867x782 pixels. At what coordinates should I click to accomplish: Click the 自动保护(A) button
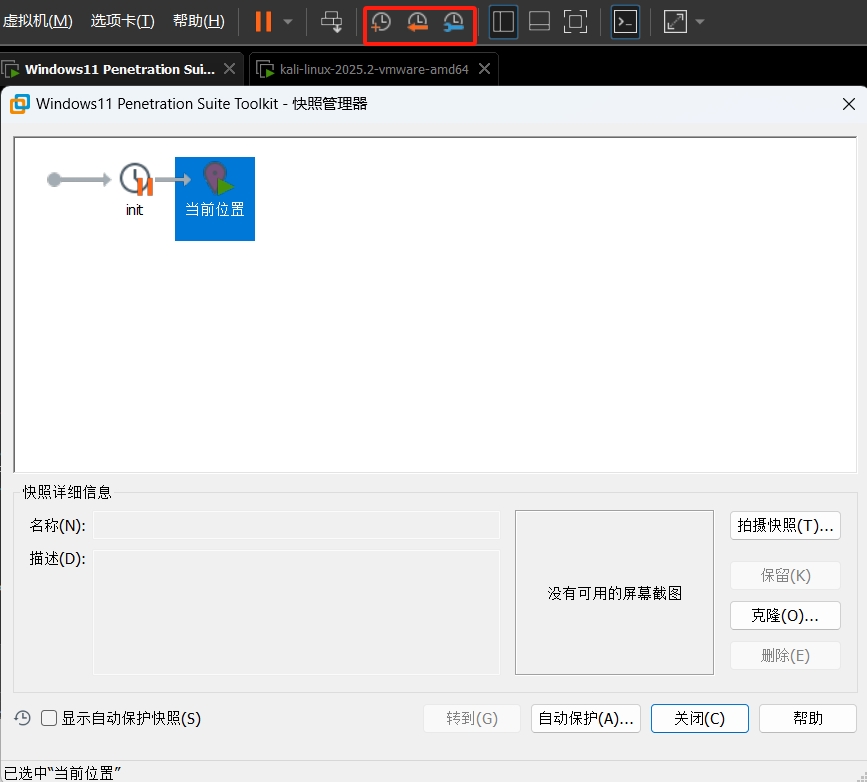click(x=585, y=718)
